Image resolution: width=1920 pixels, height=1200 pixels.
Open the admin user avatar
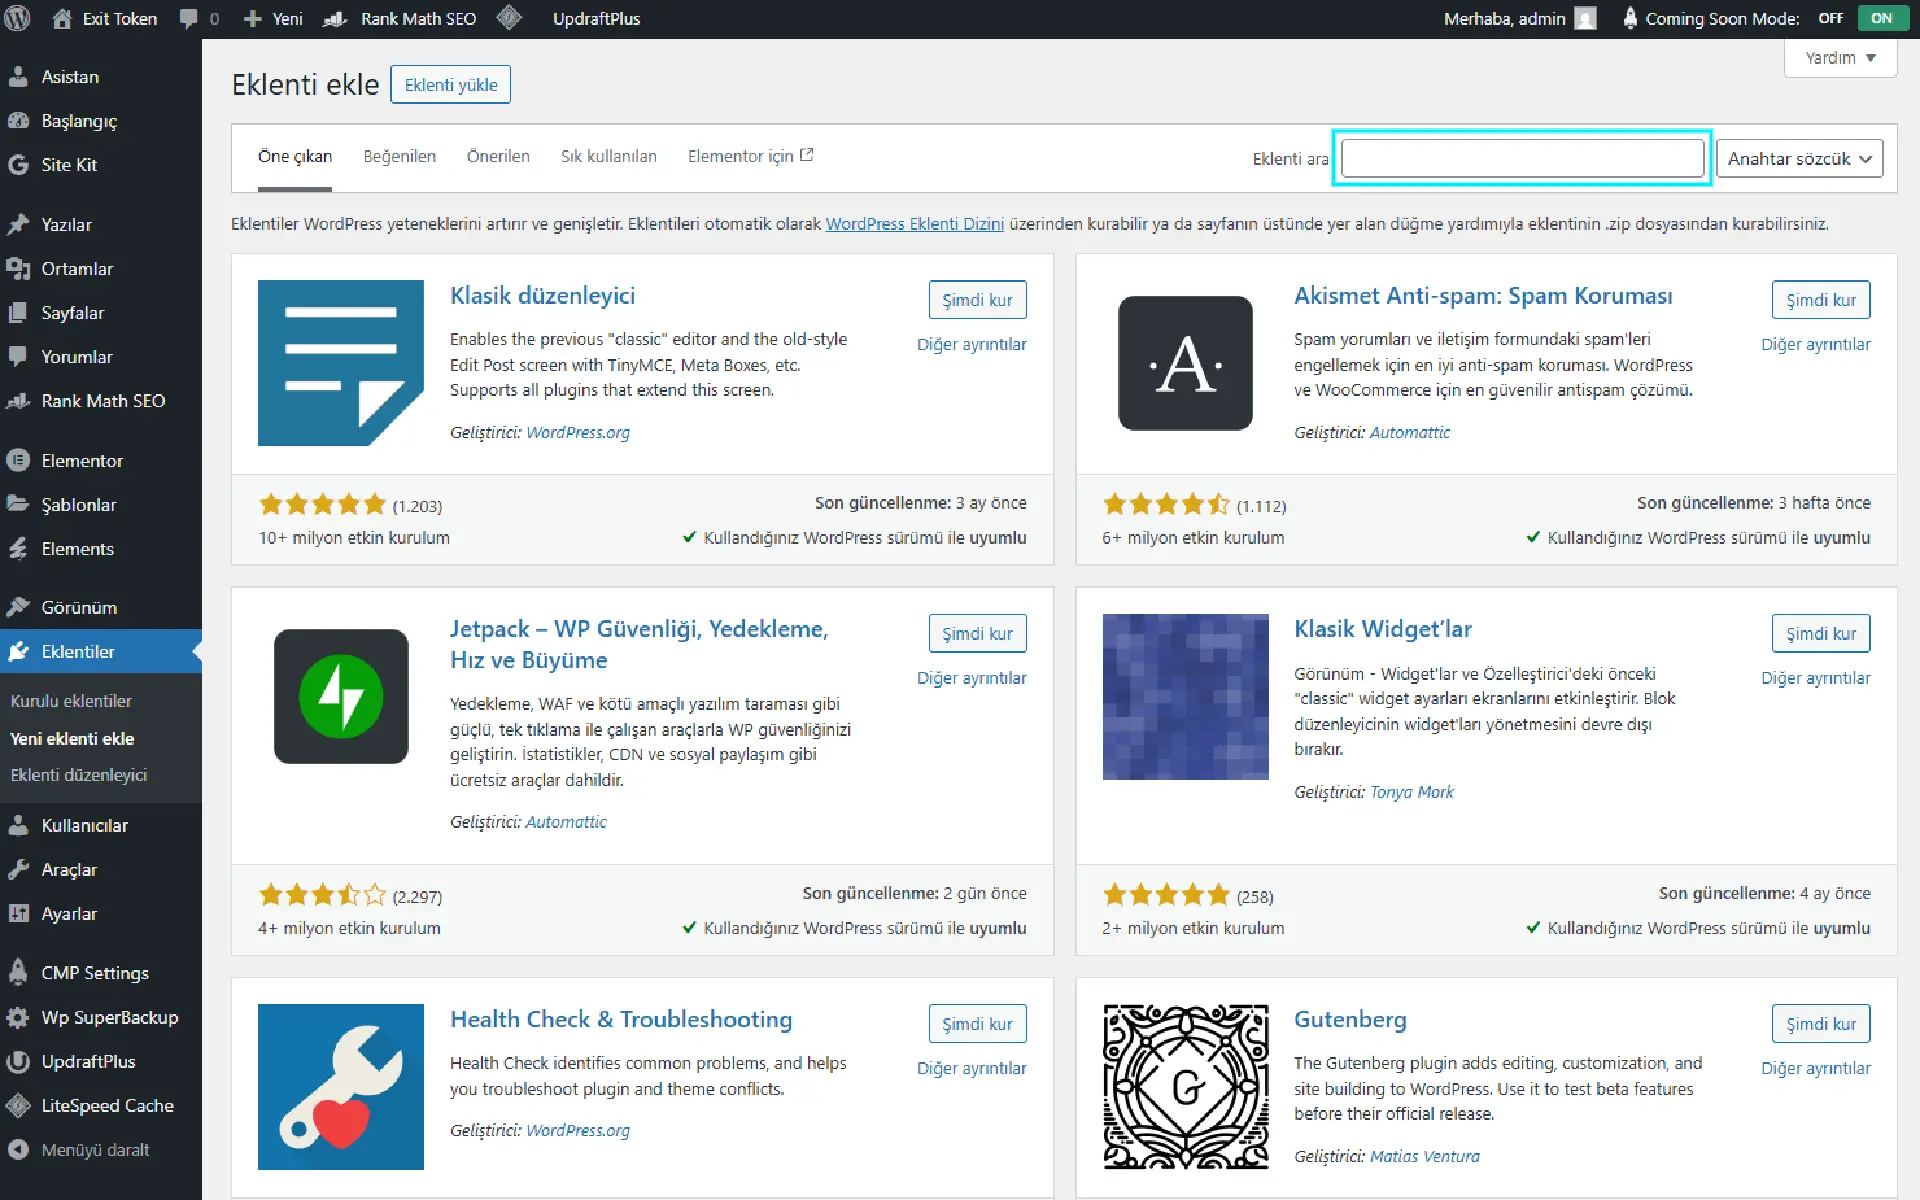tap(1585, 18)
